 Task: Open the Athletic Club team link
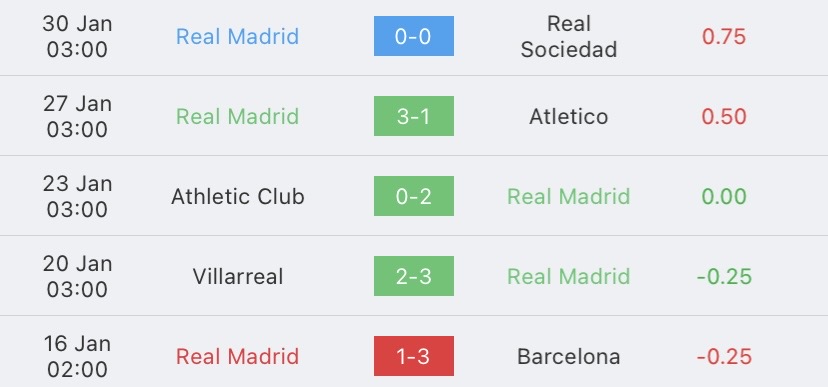point(238,196)
